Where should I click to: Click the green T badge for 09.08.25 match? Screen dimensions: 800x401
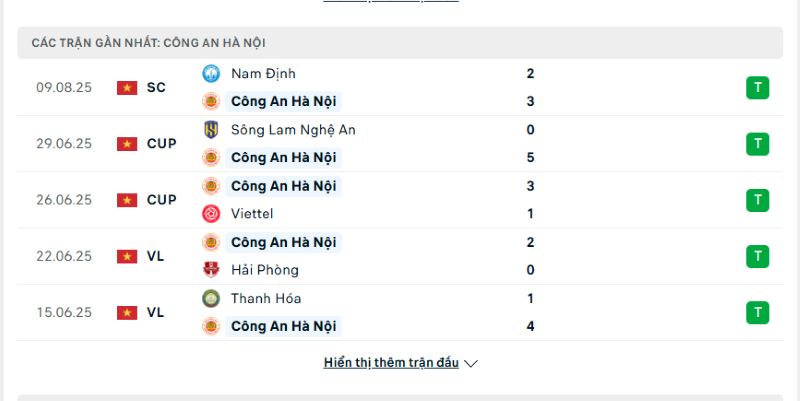click(757, 87)
